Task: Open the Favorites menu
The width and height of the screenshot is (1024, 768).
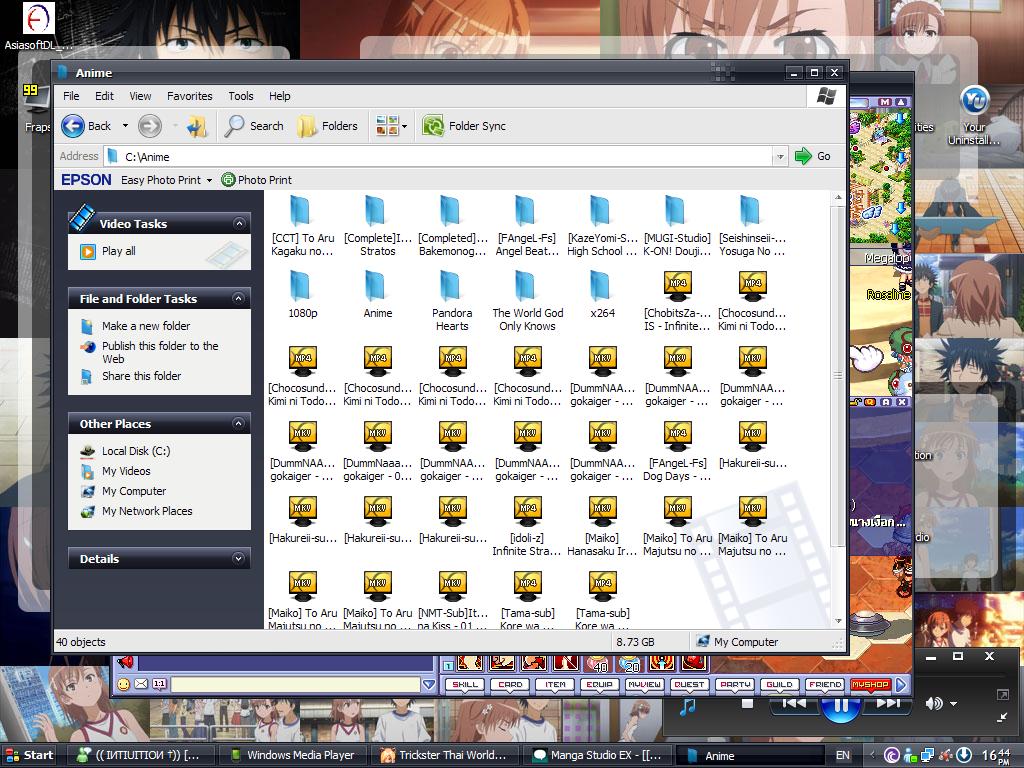Action: tap(189, 96)
